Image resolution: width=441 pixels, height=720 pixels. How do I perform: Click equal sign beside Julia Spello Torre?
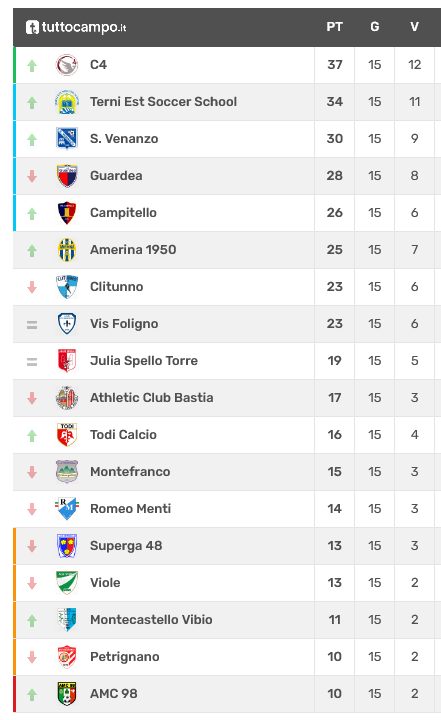(x=32, y=362)
